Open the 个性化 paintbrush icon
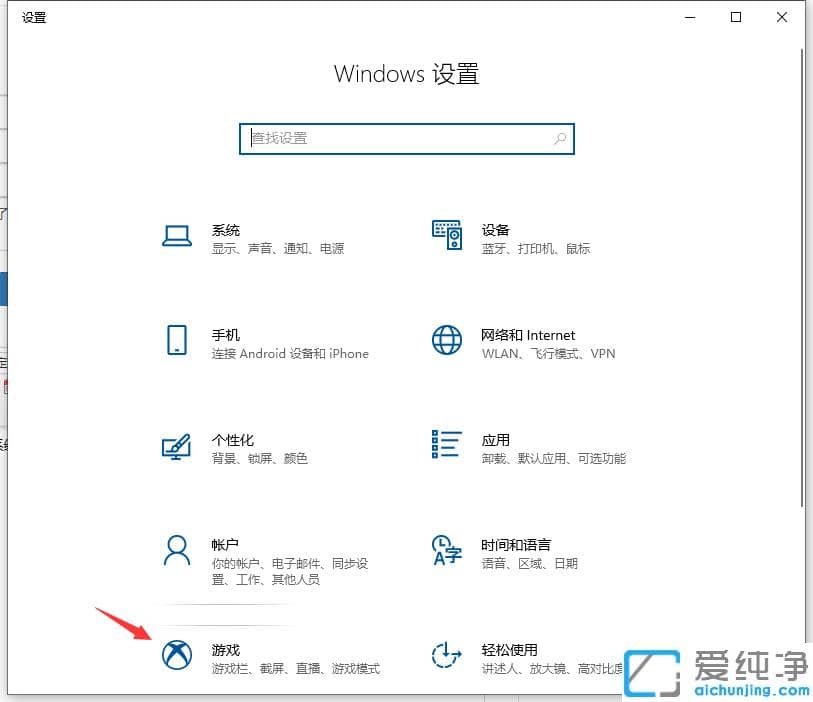 [177, 447]
